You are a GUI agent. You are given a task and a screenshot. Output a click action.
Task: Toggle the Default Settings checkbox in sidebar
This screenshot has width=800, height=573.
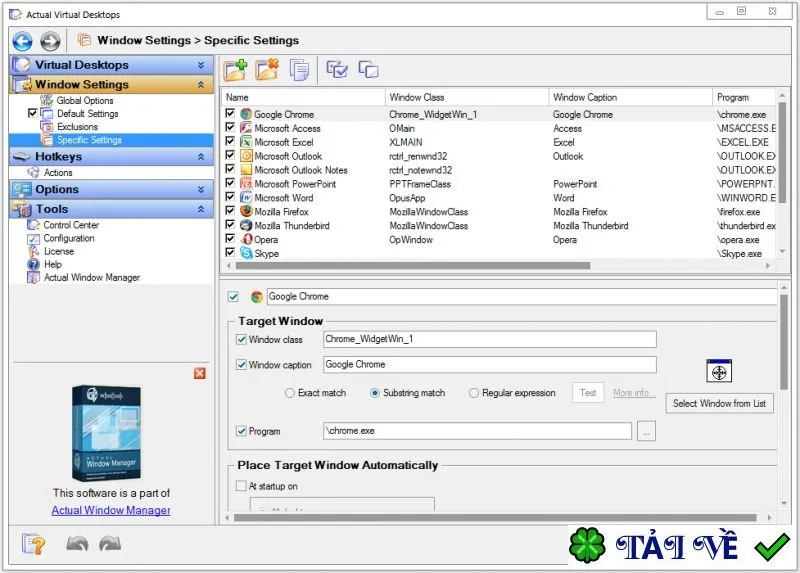click(33, 113)
